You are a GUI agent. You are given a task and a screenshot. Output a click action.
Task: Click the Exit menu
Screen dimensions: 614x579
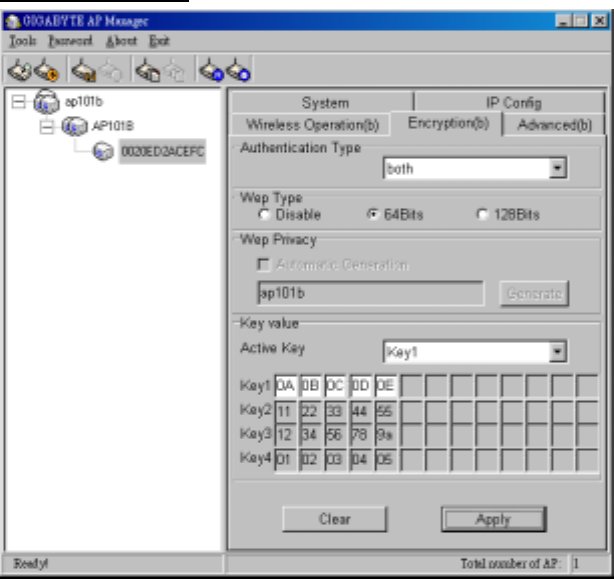point(159,41)
